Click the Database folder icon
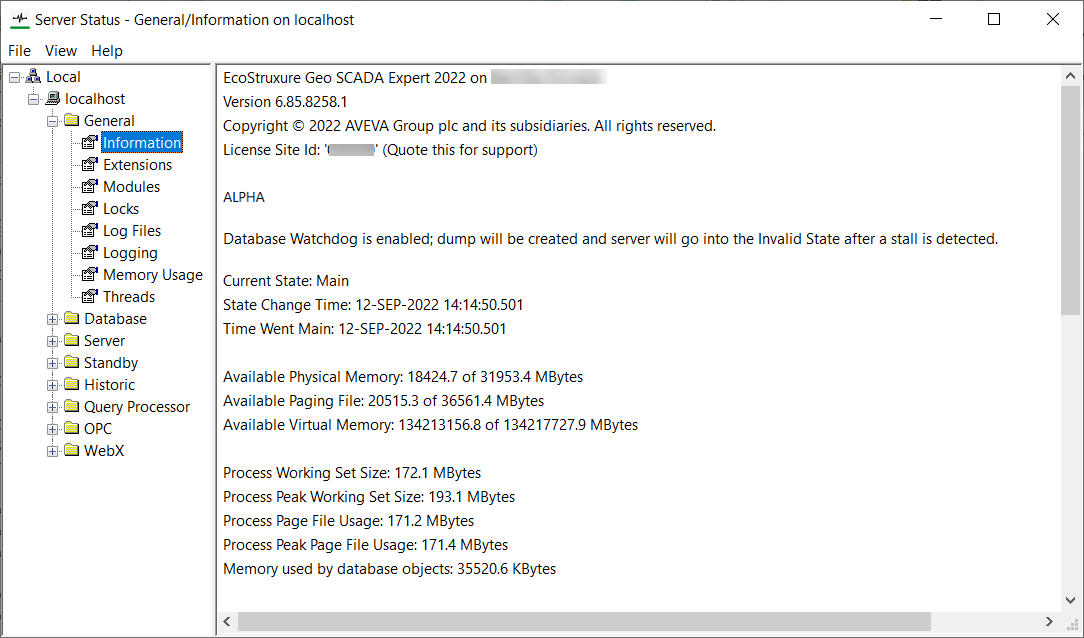 [x=71, y=319]
